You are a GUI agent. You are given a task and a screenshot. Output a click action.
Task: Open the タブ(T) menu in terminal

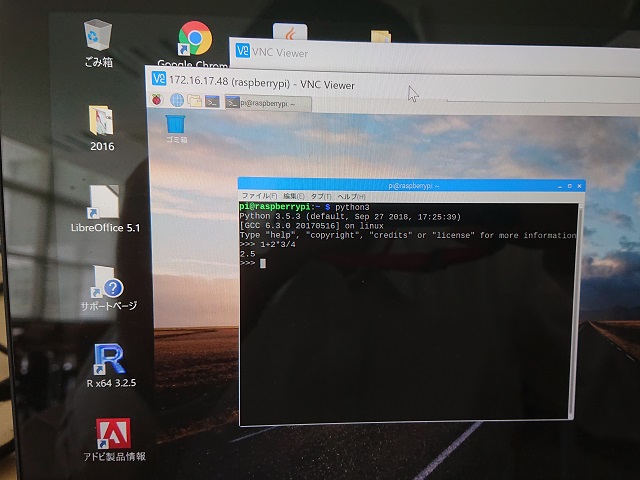pyautogui.click(x=321, y=196)
